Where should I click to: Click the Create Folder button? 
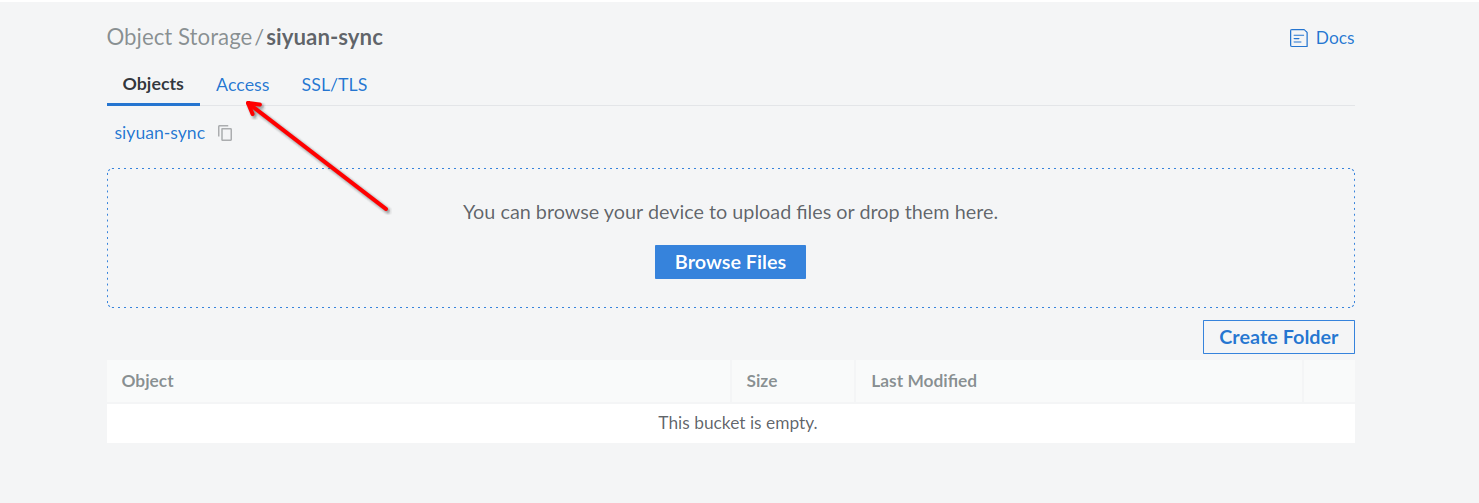click(1278, 337)
